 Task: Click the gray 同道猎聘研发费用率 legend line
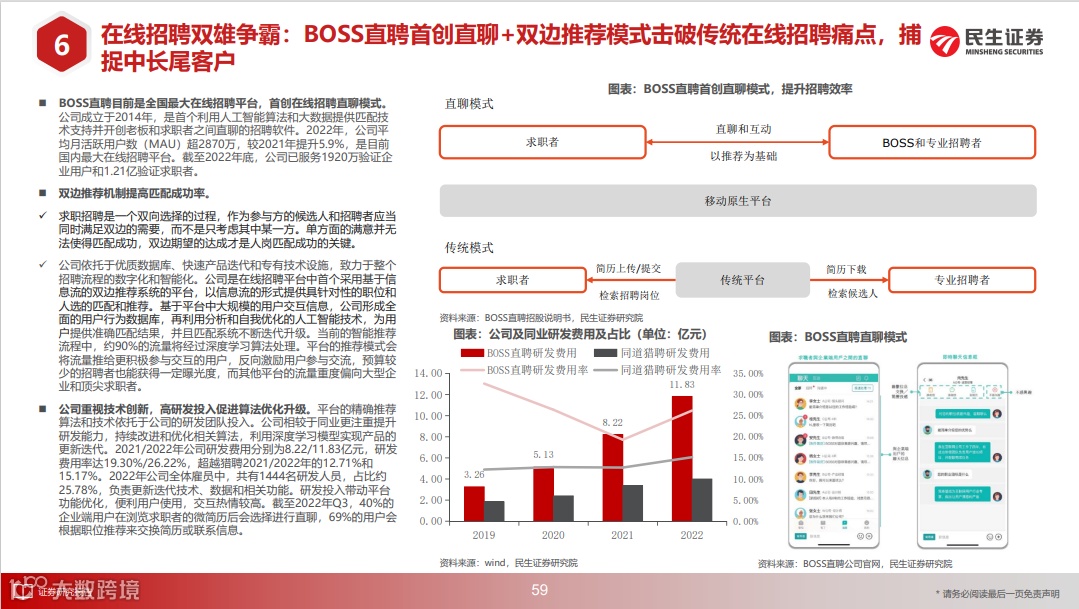pyautogui.click(x=605, y=370)
